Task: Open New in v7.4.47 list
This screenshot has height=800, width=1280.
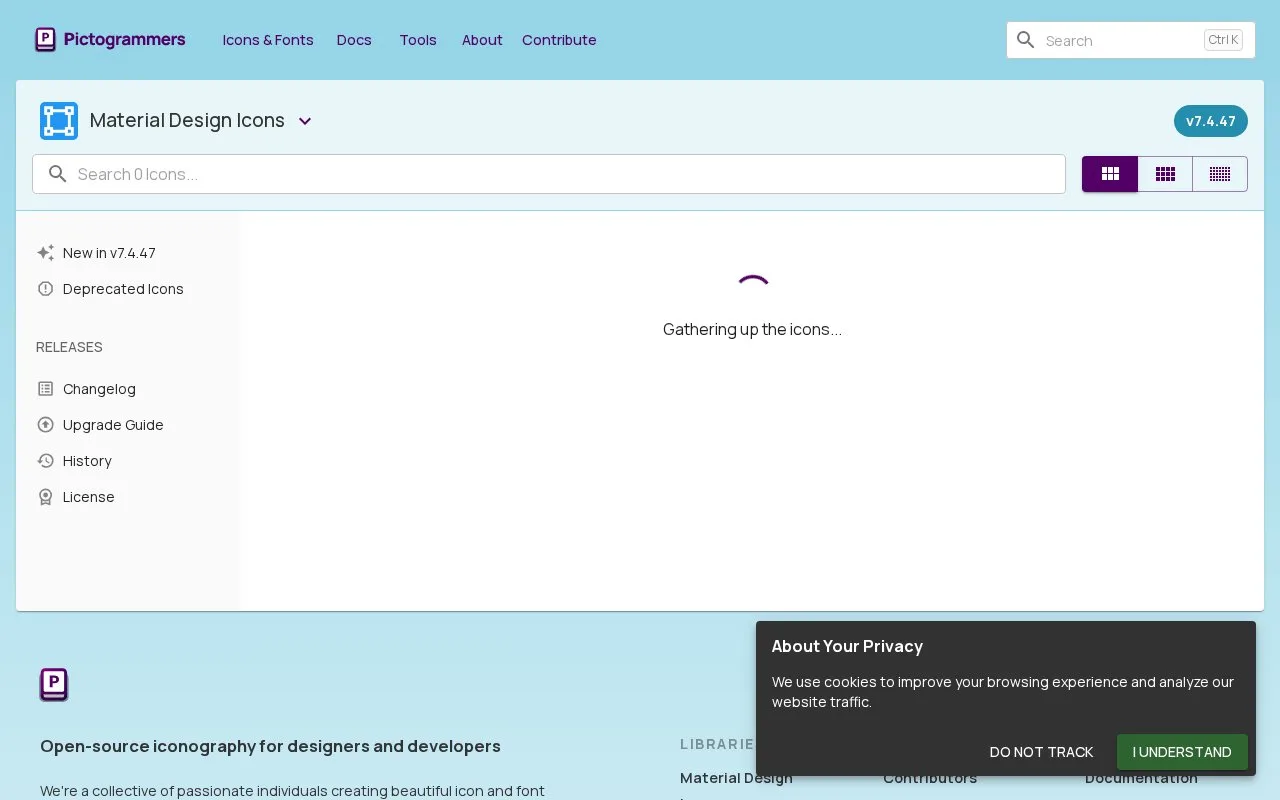Action: click(x=109, y=253)
